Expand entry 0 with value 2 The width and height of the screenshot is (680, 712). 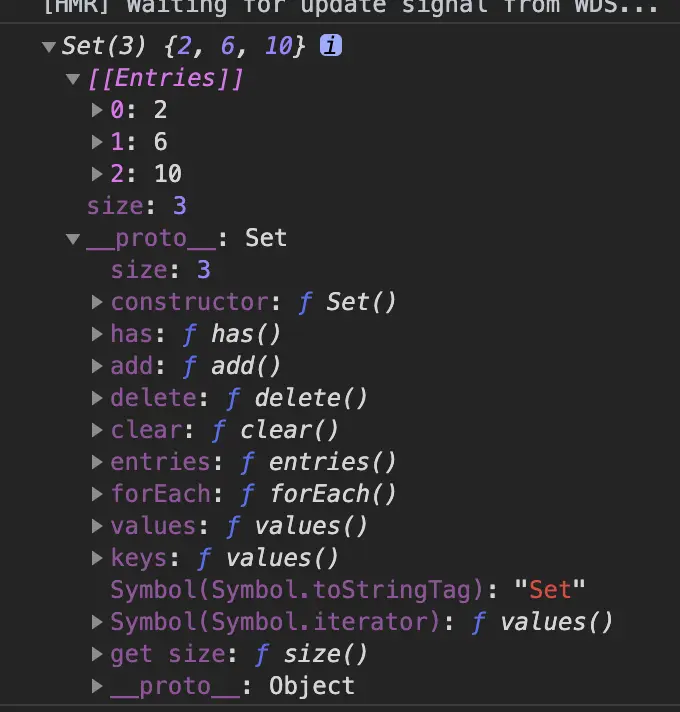97,110
